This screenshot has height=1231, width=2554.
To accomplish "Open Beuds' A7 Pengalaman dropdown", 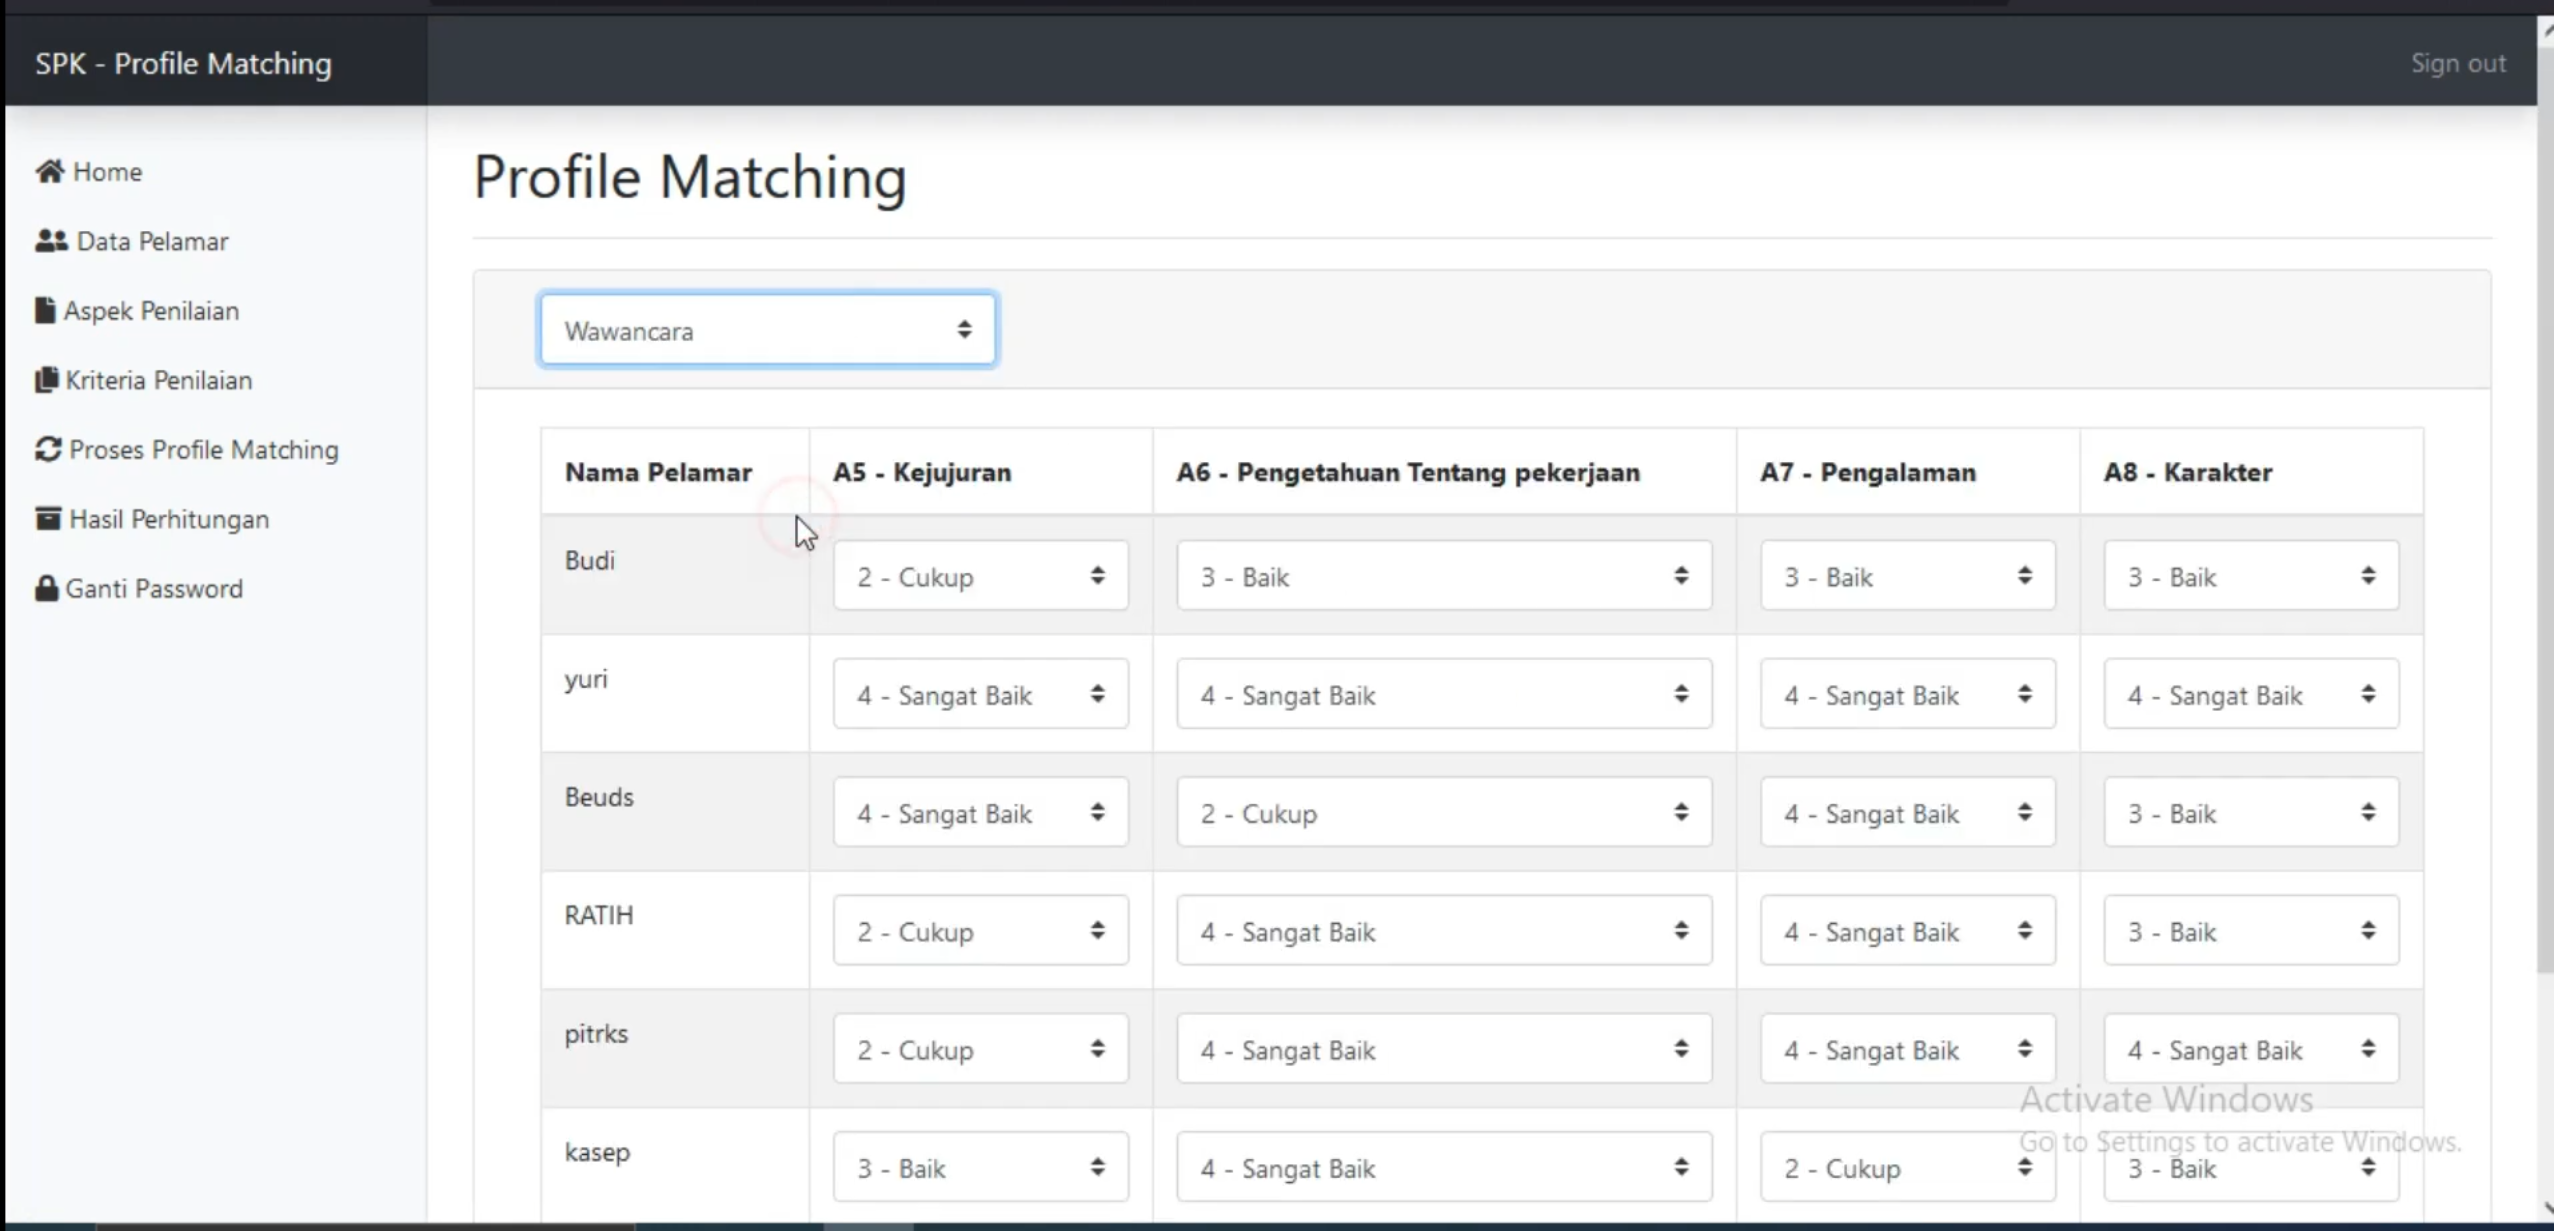I will coord(1907,812).
